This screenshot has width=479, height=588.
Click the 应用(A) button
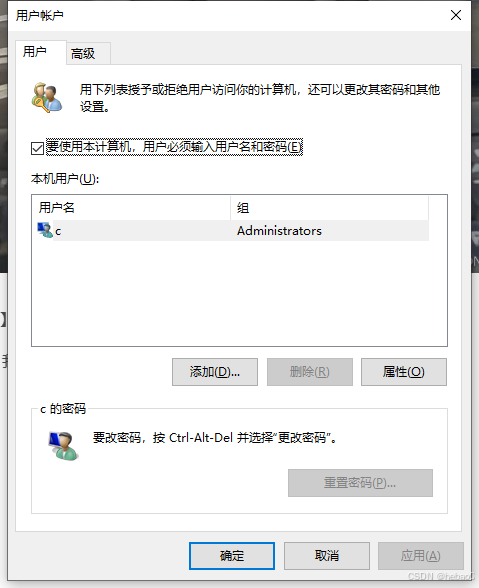421,556
